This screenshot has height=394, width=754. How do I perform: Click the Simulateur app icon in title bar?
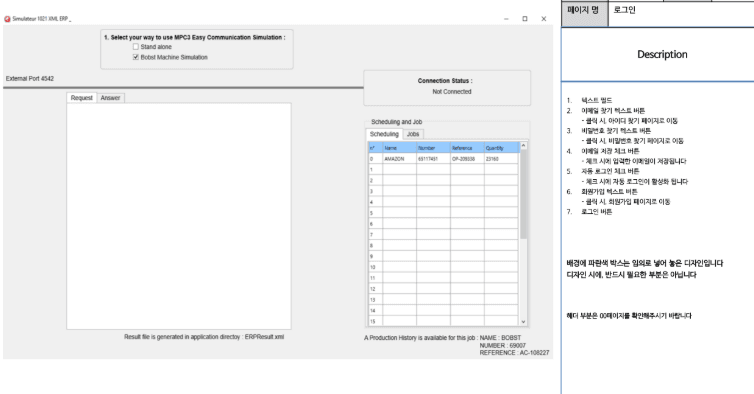point(7,19)
